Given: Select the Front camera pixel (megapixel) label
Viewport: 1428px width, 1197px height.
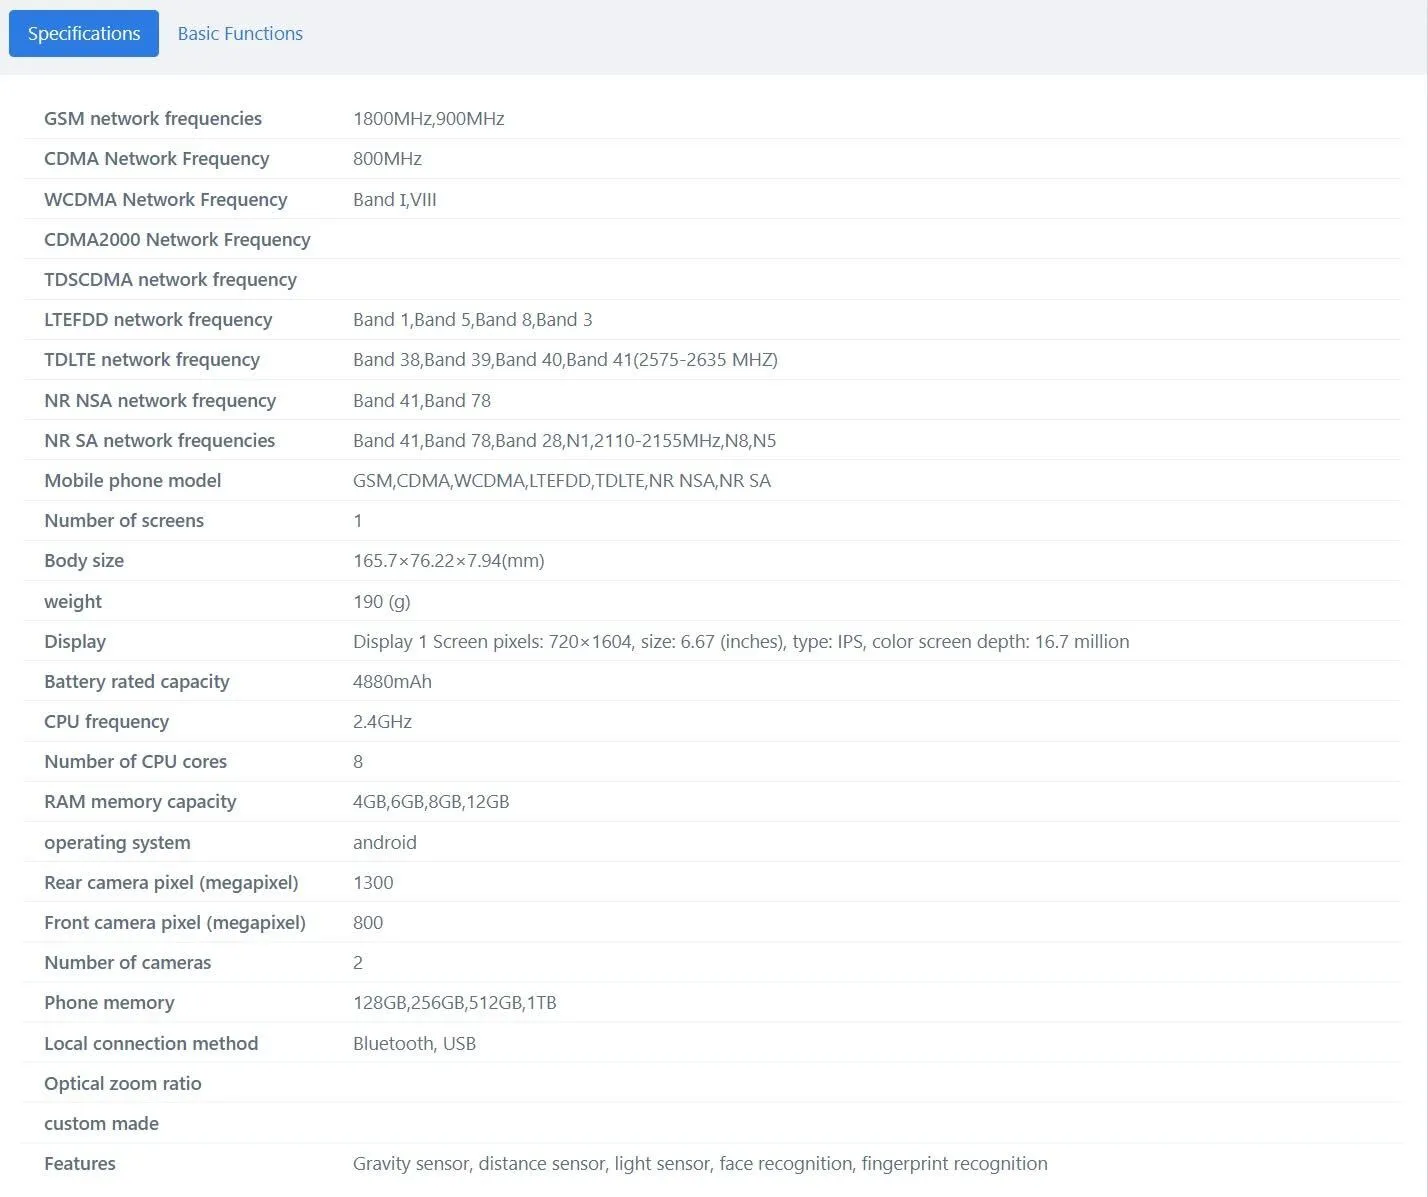Looking at the screenshot, I should [x=175, y=922].
